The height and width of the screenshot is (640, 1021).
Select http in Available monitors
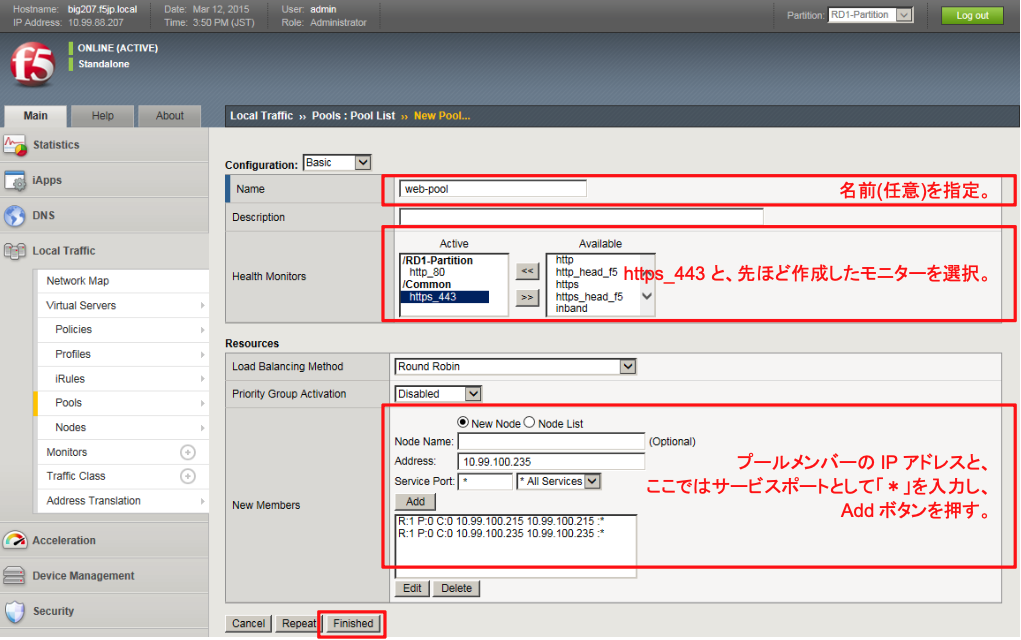pos(564,260)
